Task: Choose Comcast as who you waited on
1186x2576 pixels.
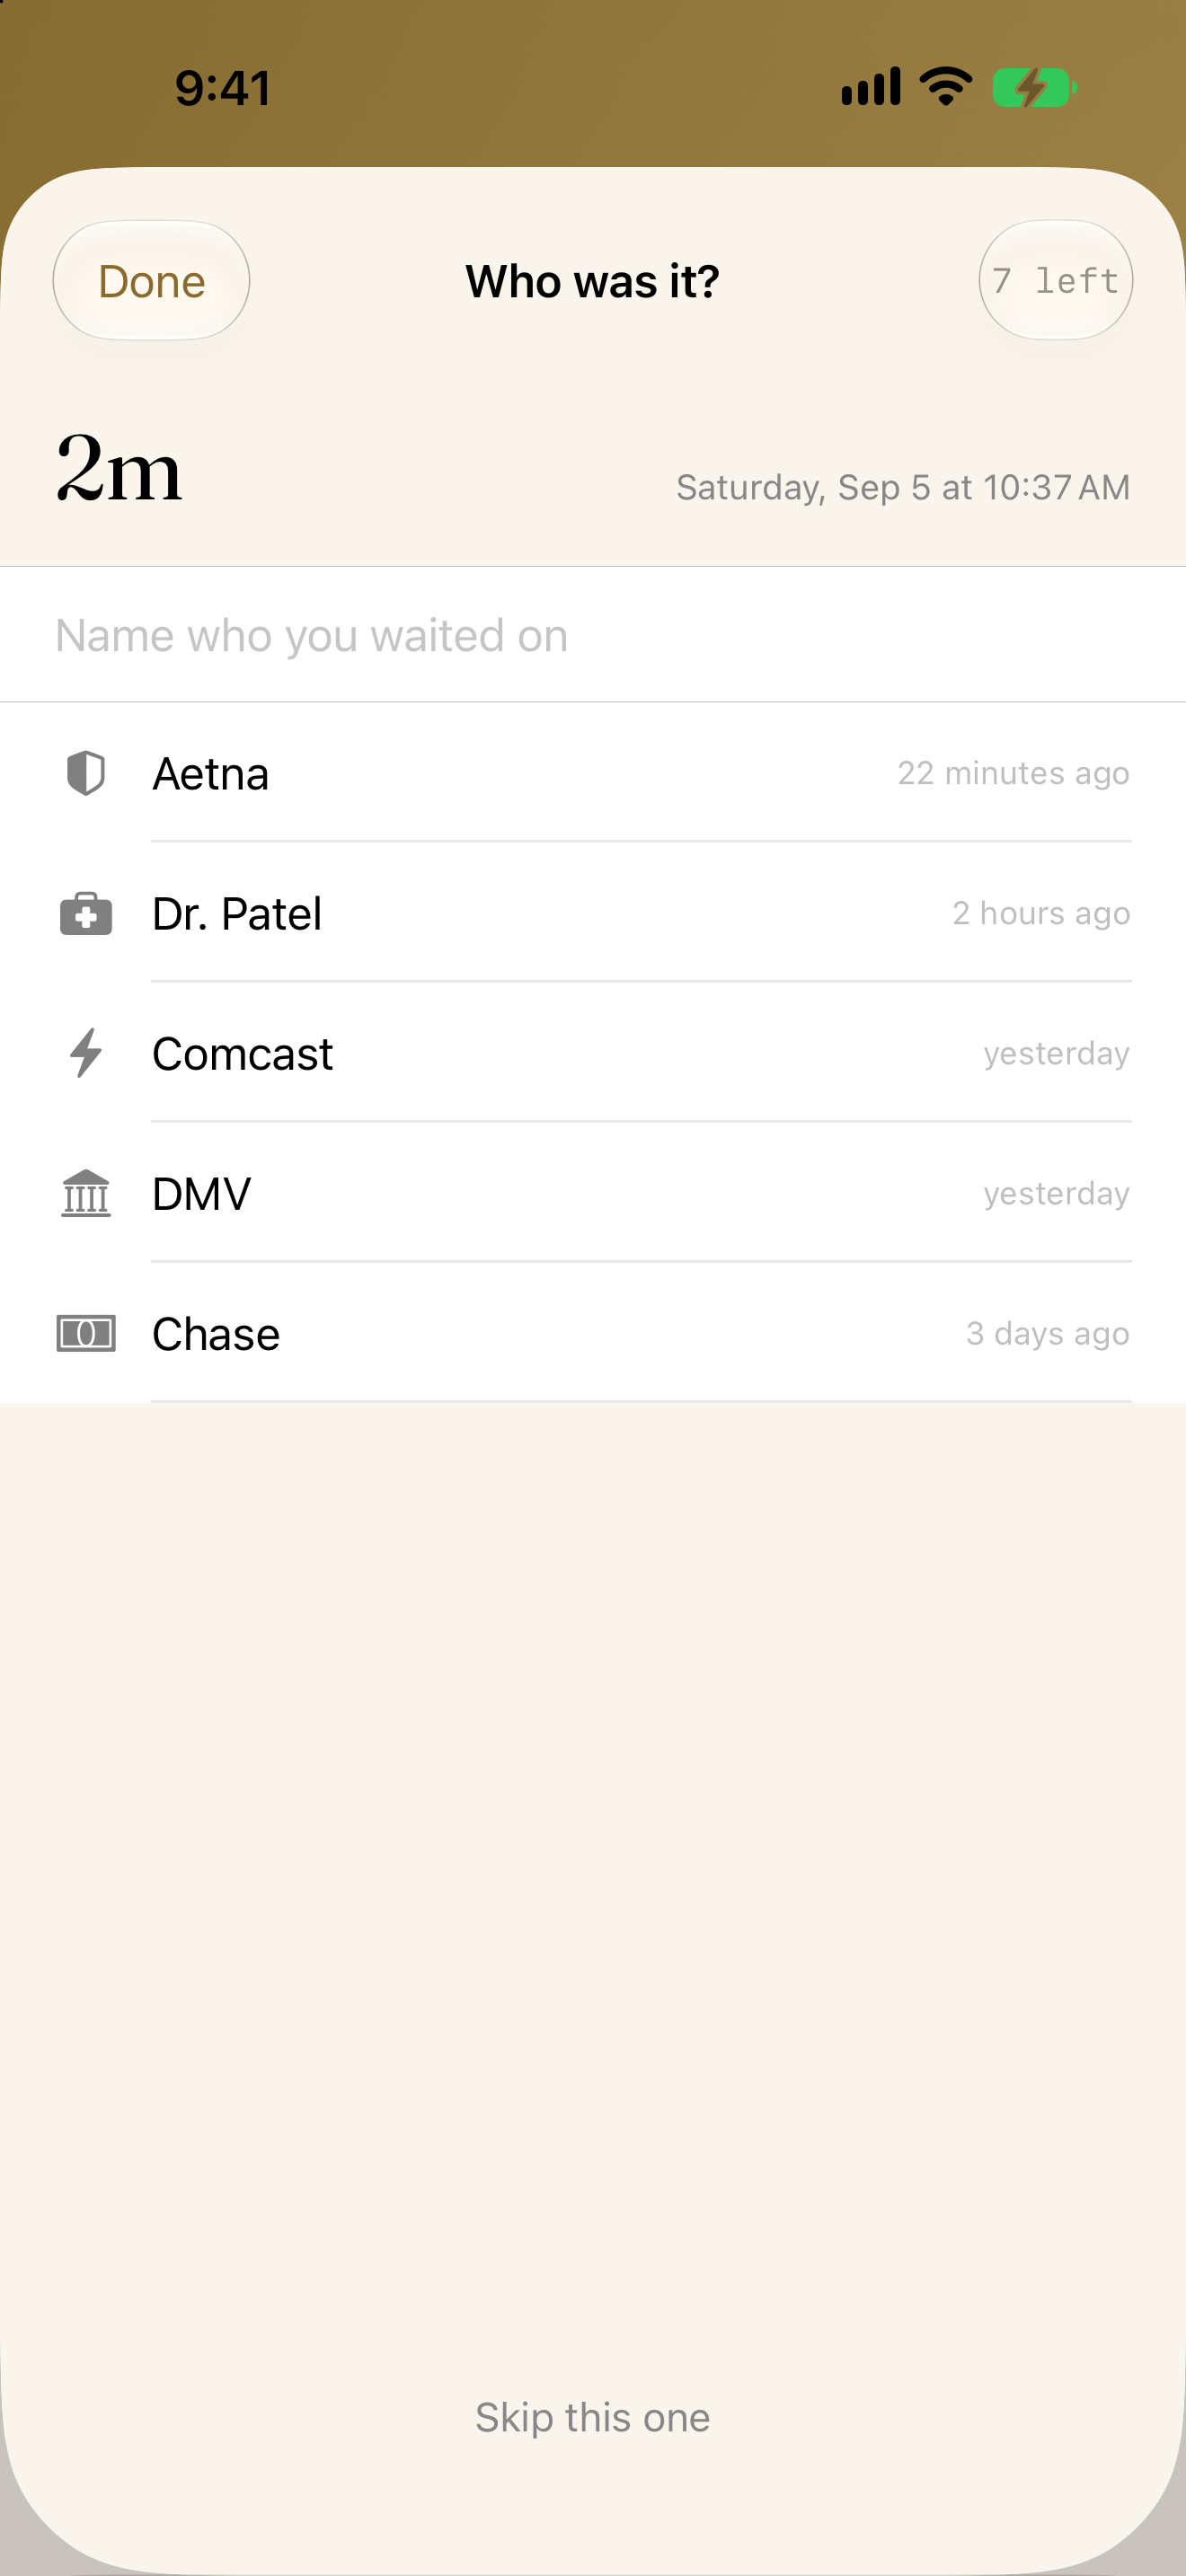Action: pos(593,1053)
